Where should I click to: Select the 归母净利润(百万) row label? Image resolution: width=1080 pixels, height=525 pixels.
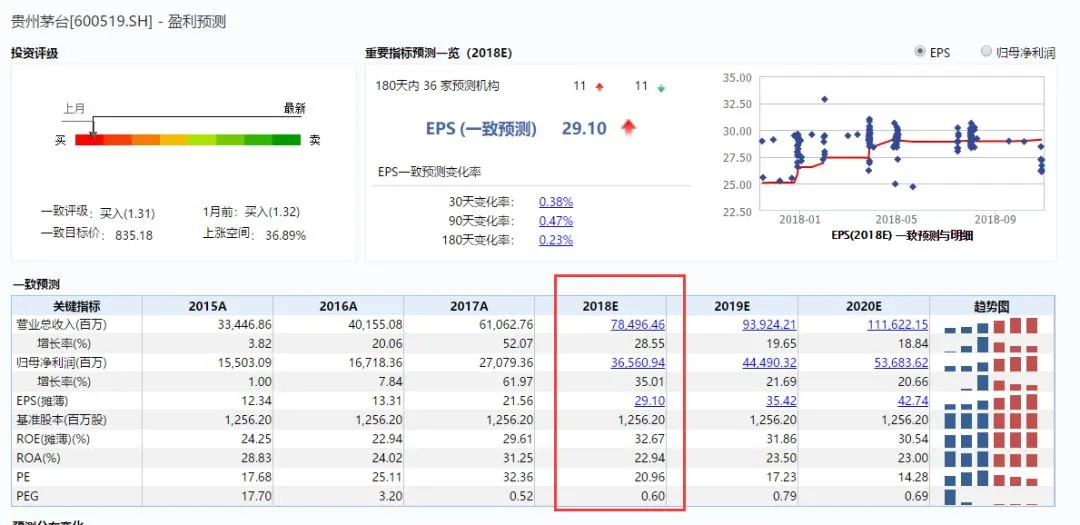coord(61,362)
